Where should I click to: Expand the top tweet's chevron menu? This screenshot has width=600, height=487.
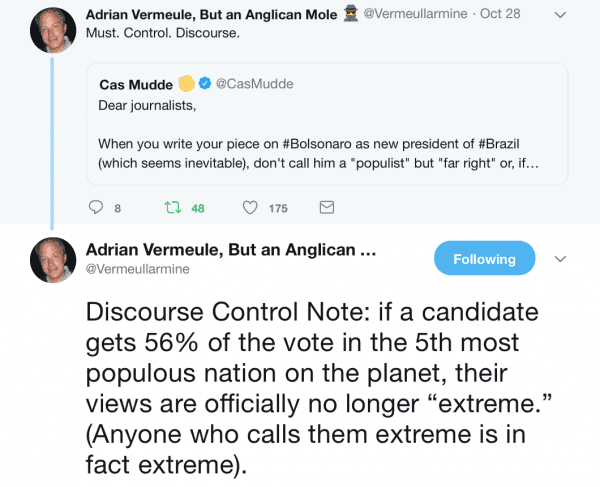(560, 15)
